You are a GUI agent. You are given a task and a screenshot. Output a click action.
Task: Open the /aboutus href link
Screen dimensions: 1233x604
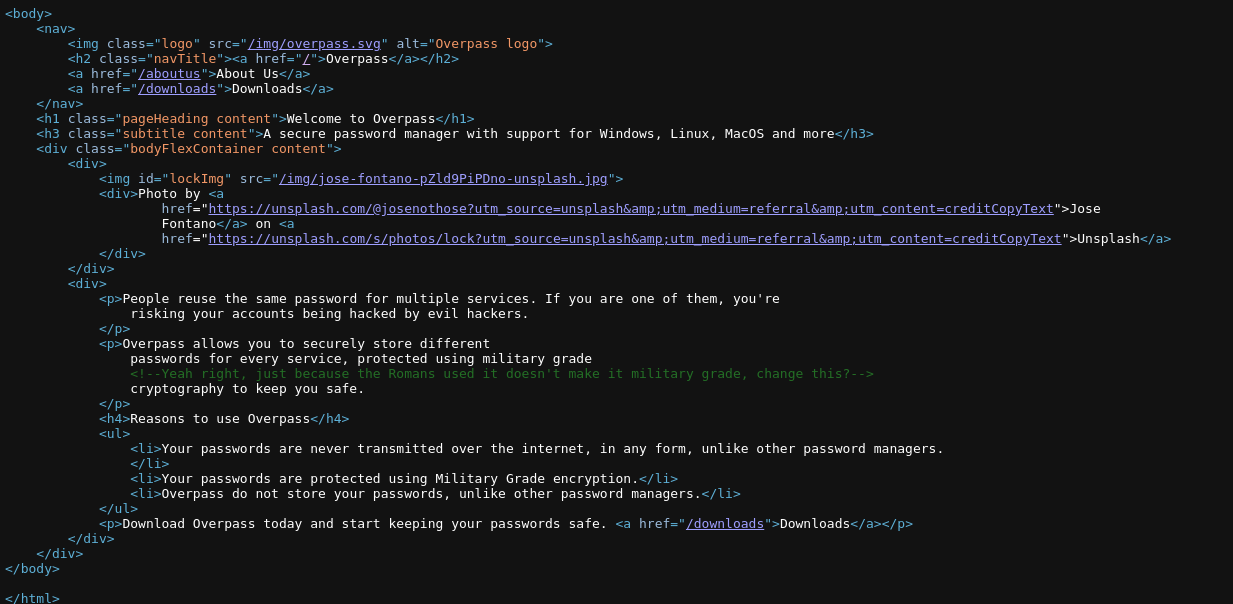pyautogui.click(x=169, y=74)
